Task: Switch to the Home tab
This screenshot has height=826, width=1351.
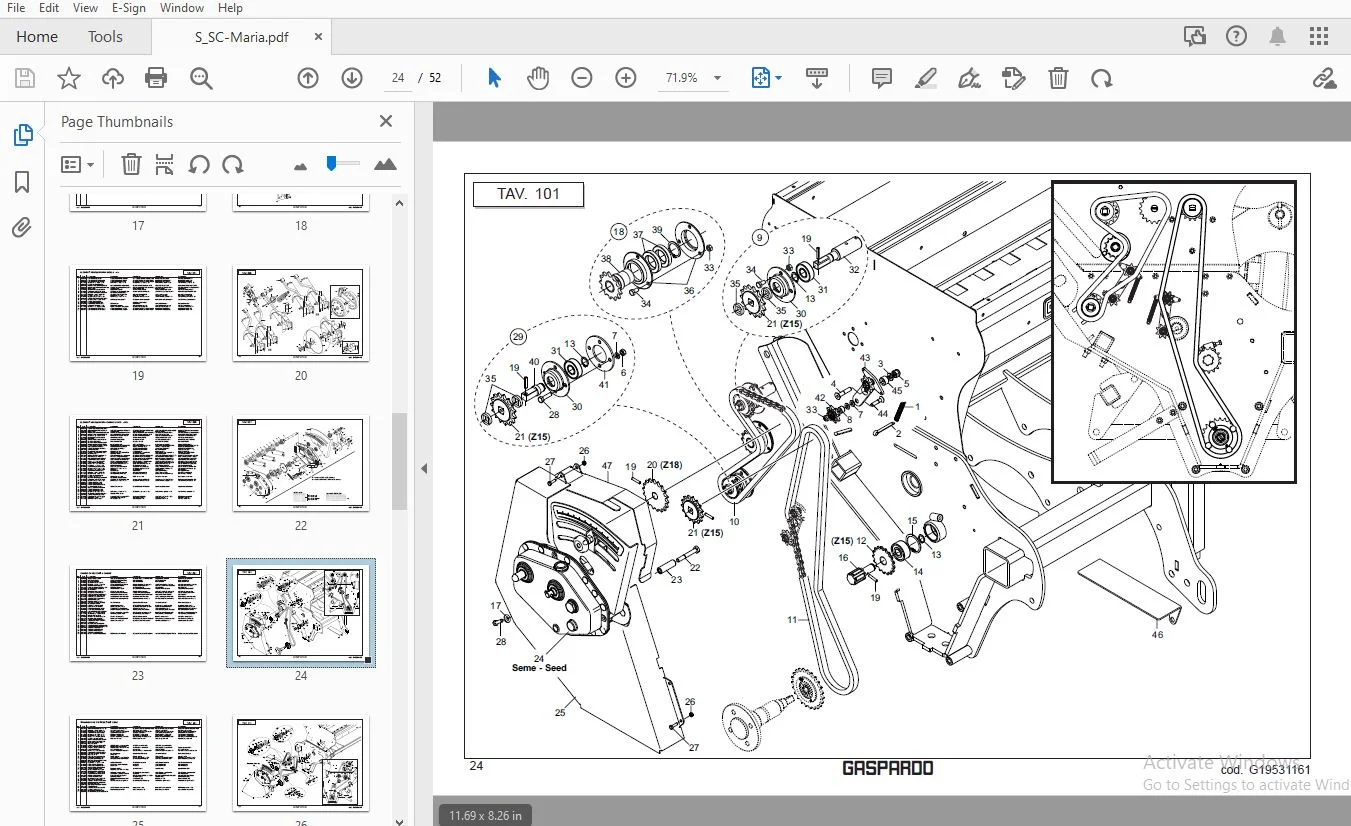Action: click(37, 37)
